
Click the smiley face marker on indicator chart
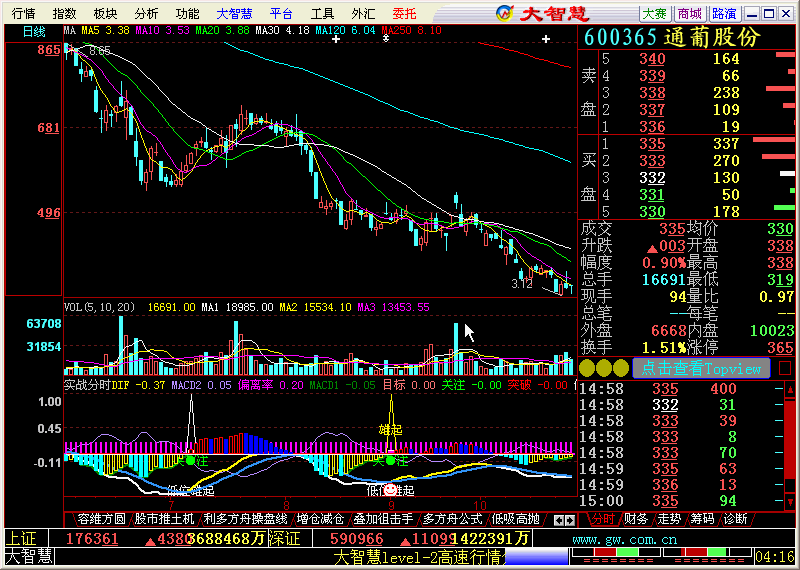click(x=390, y=490)
